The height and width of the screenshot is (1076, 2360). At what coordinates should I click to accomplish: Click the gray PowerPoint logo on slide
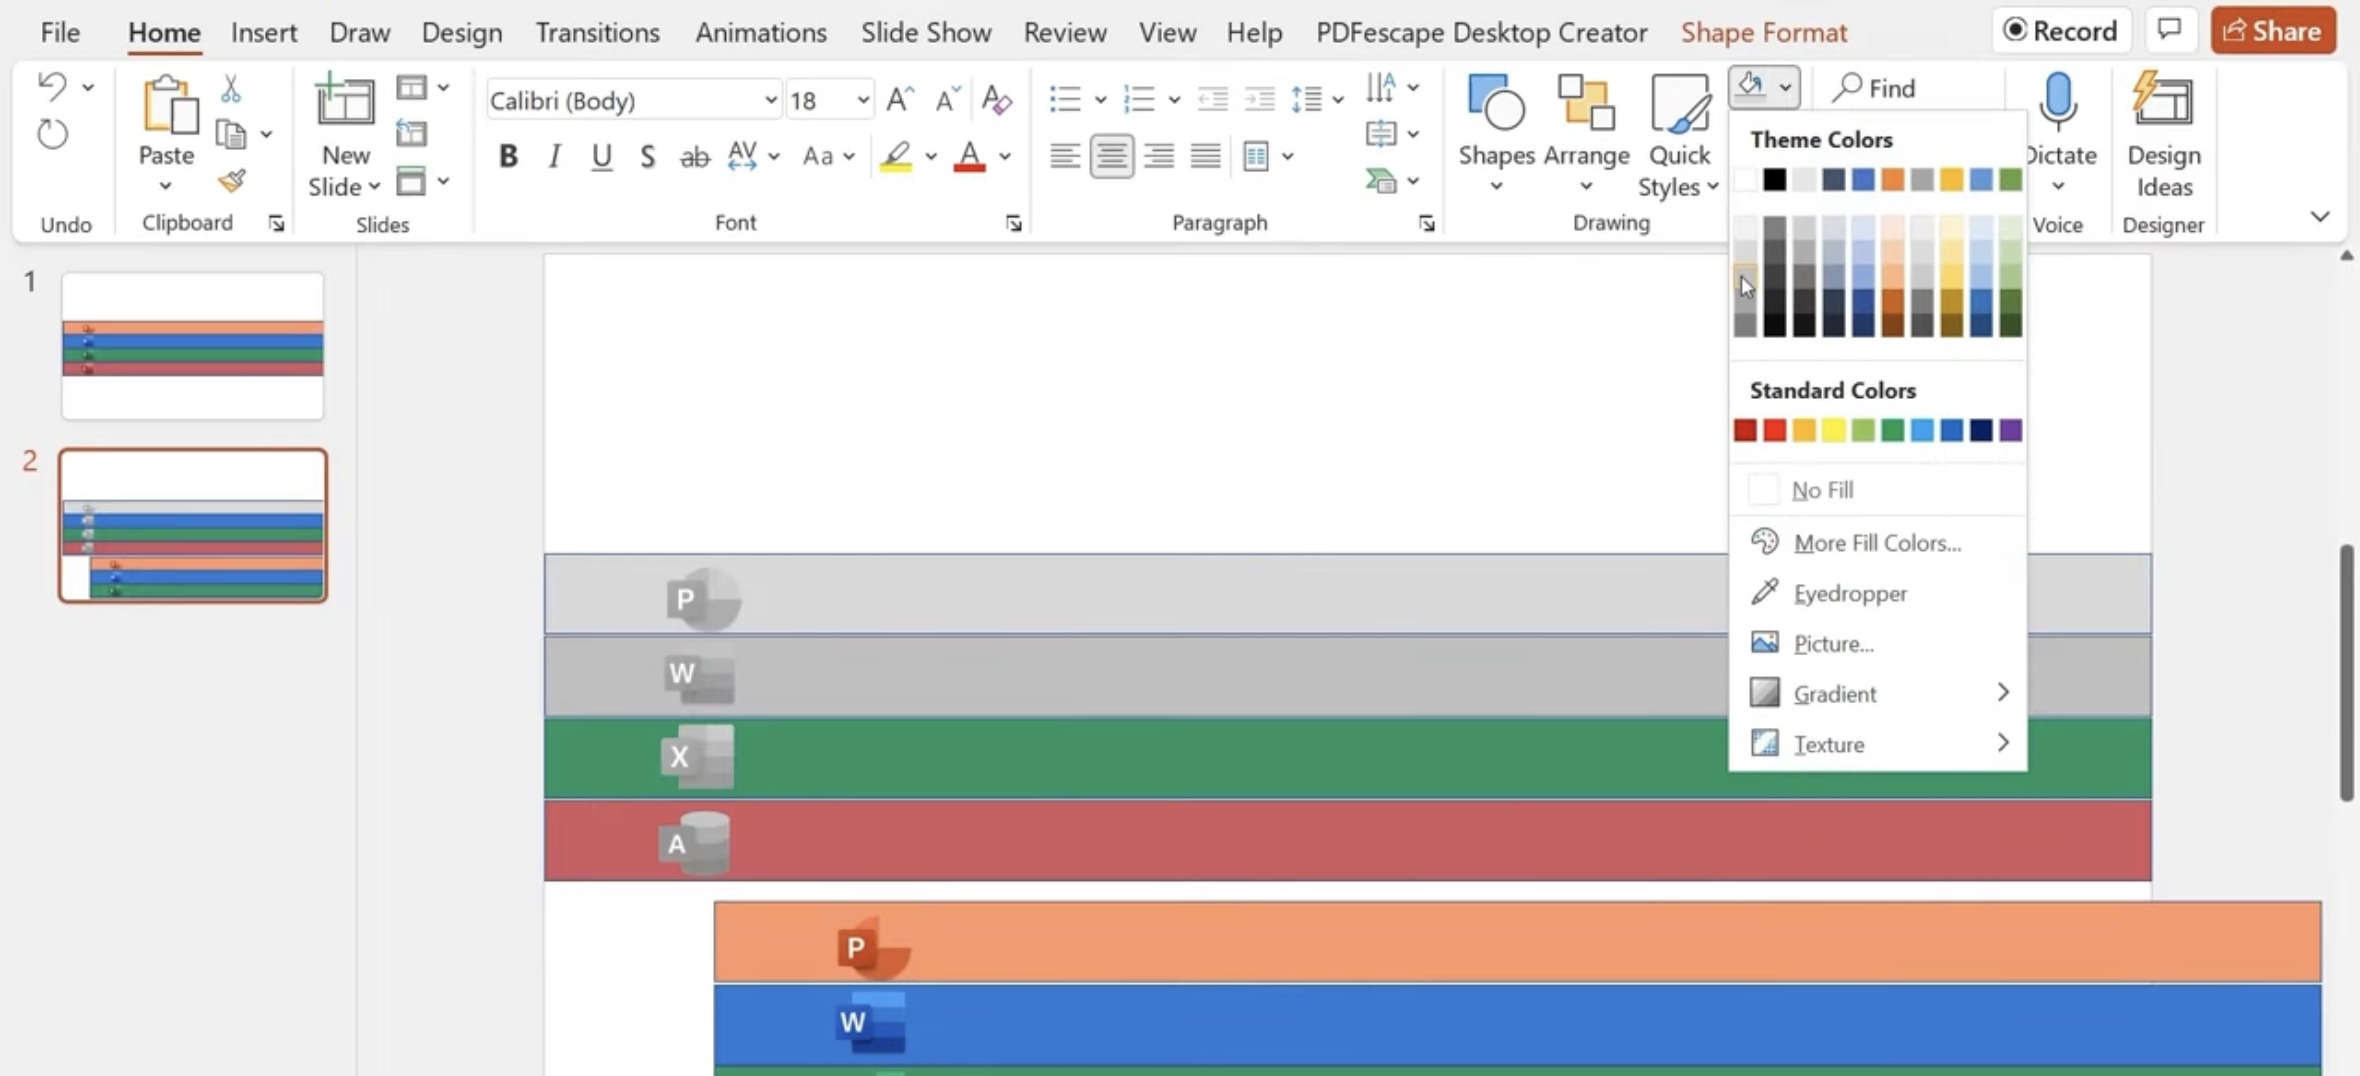703,598
